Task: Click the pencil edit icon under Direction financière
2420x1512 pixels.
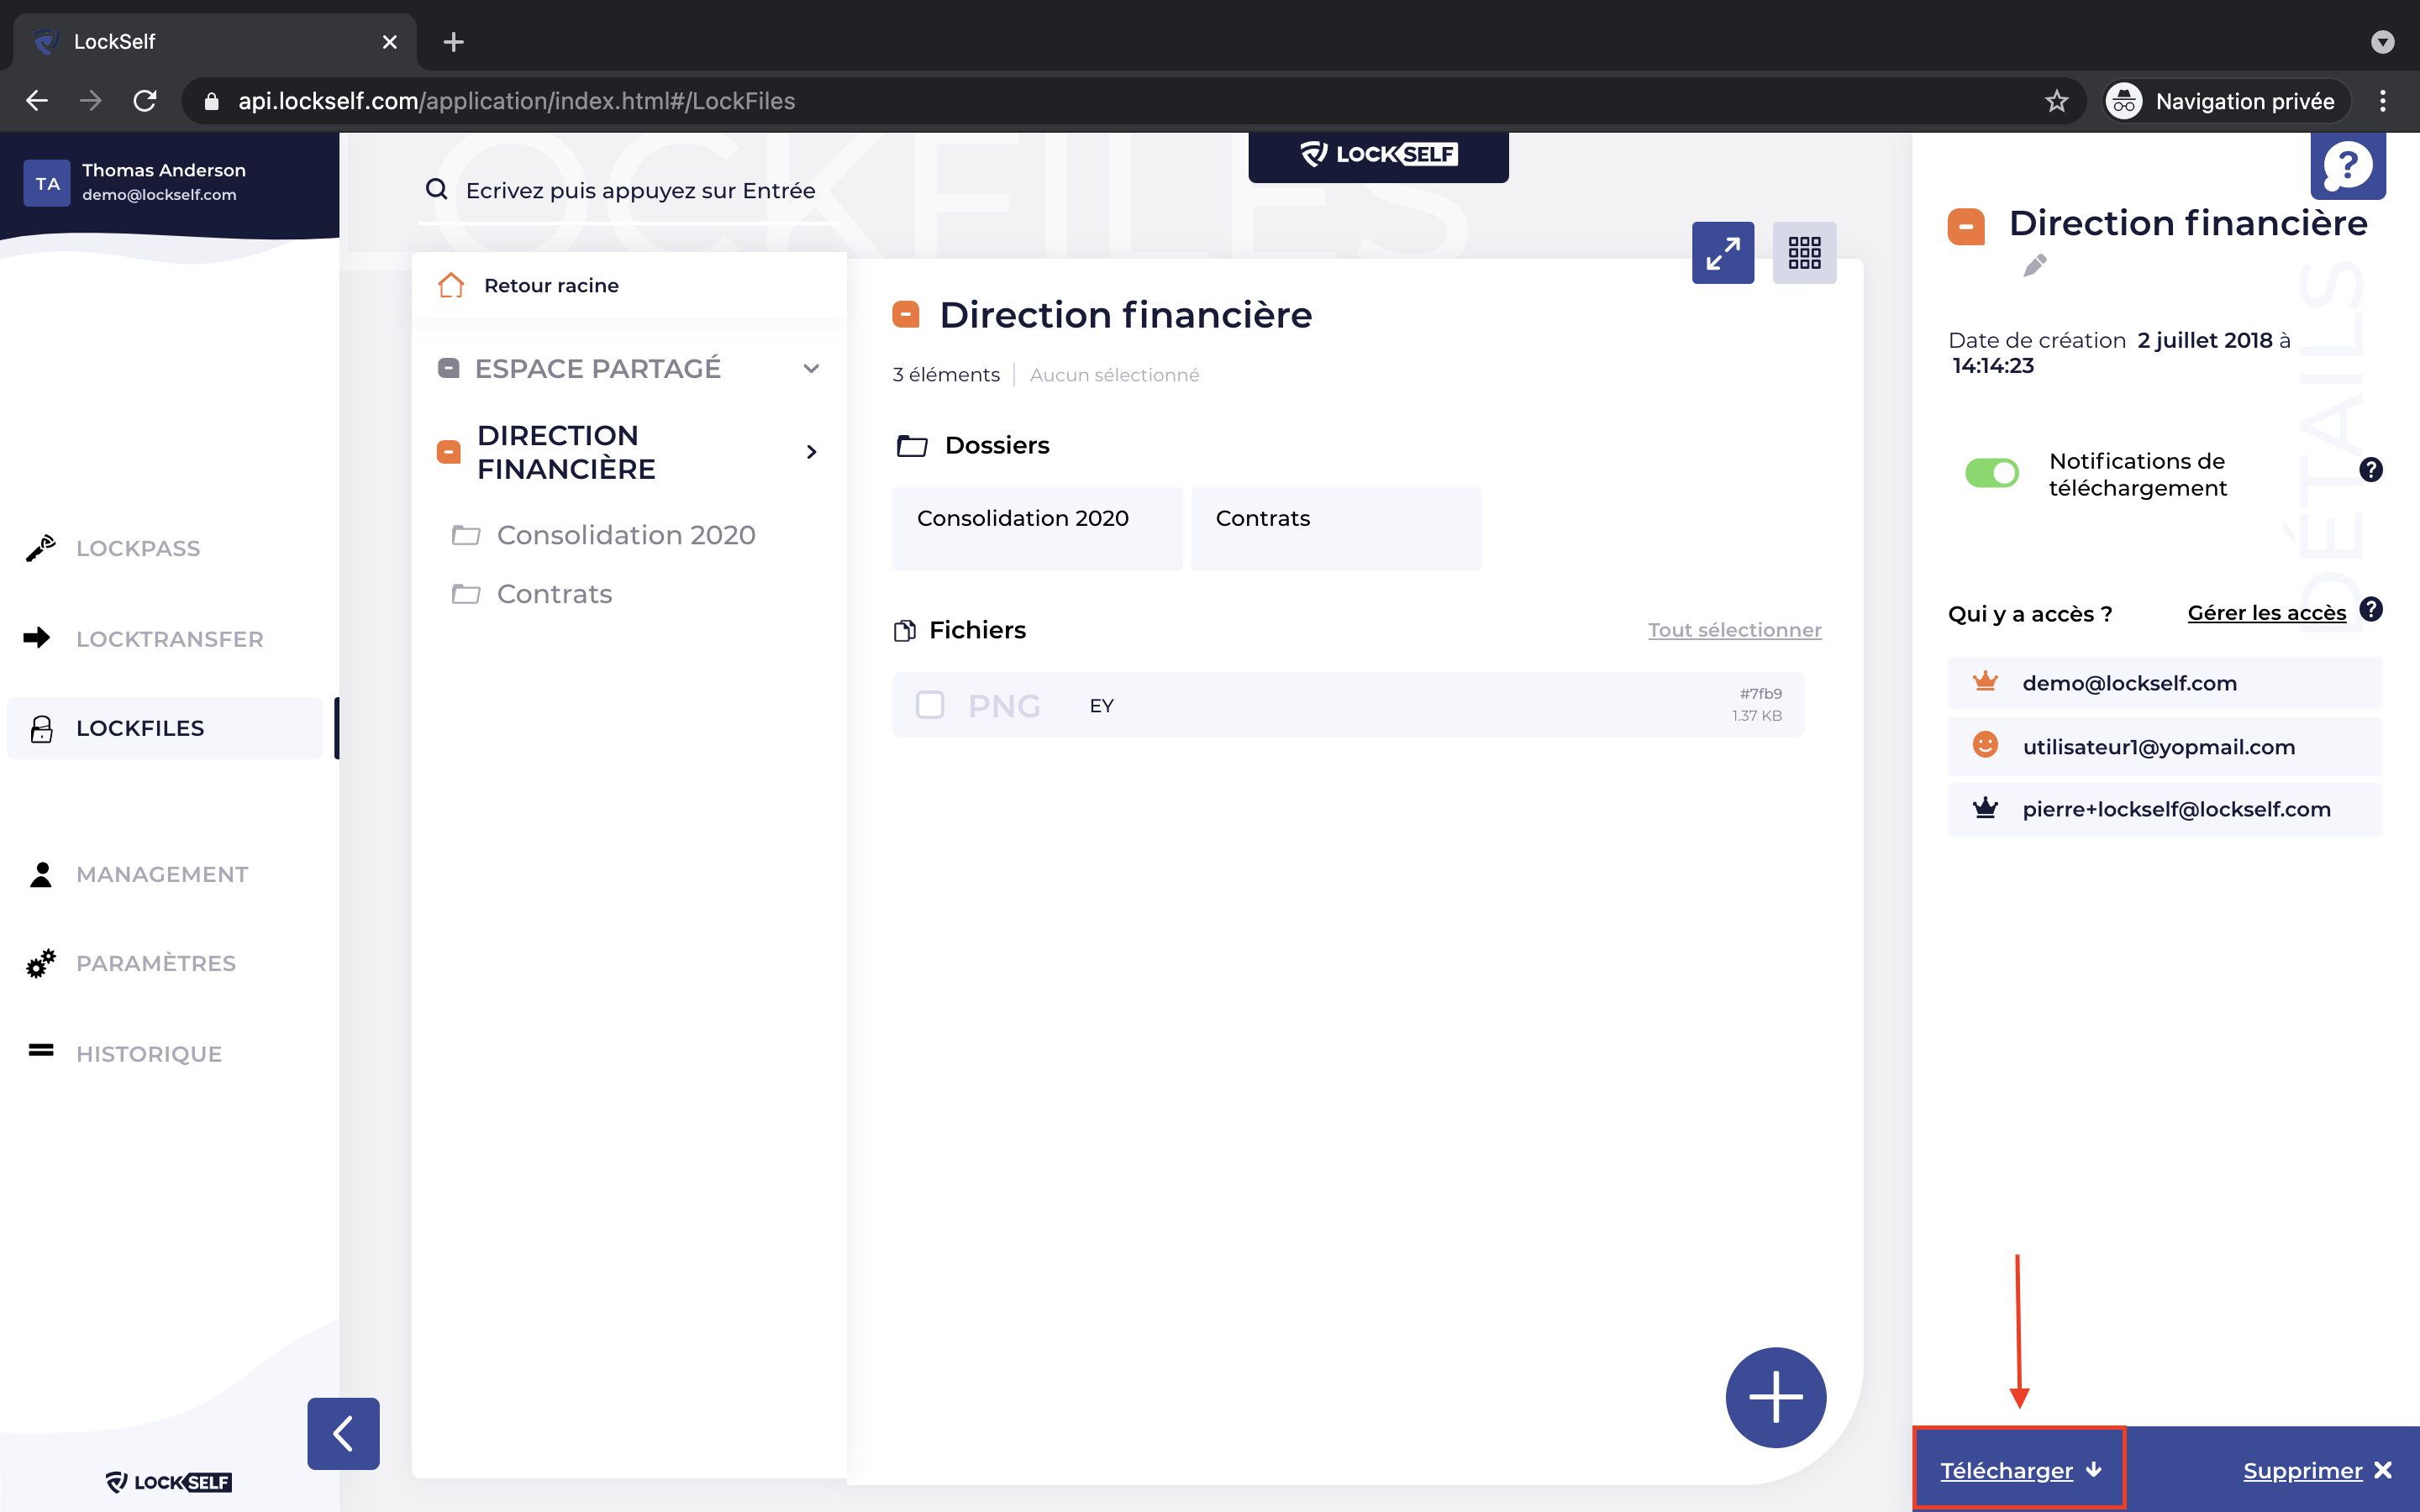Action: point(2034,266)
